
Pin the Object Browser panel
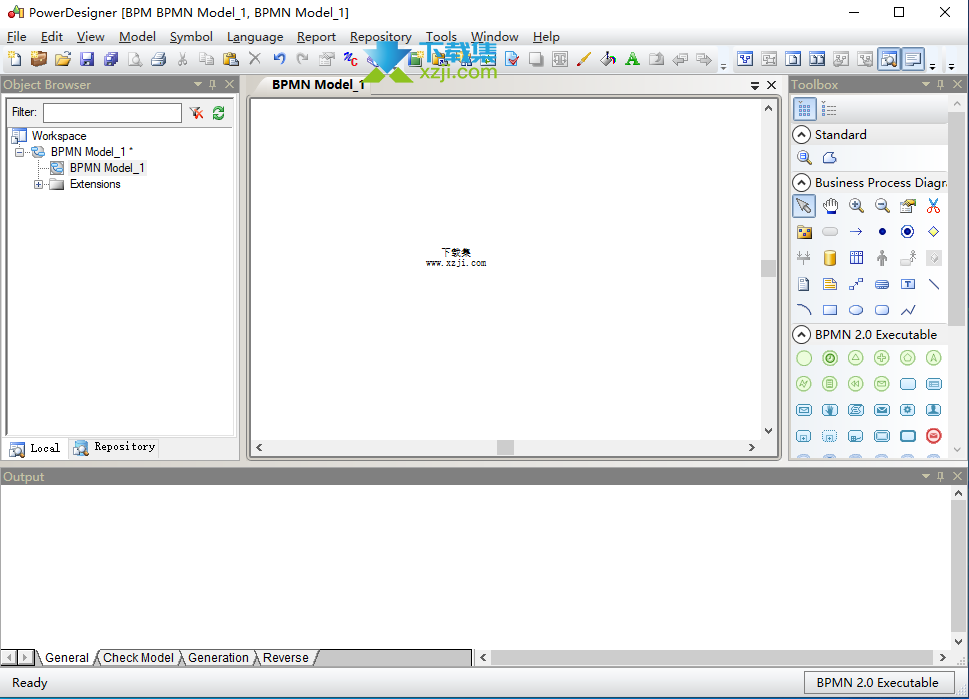(x=213, y=85)
